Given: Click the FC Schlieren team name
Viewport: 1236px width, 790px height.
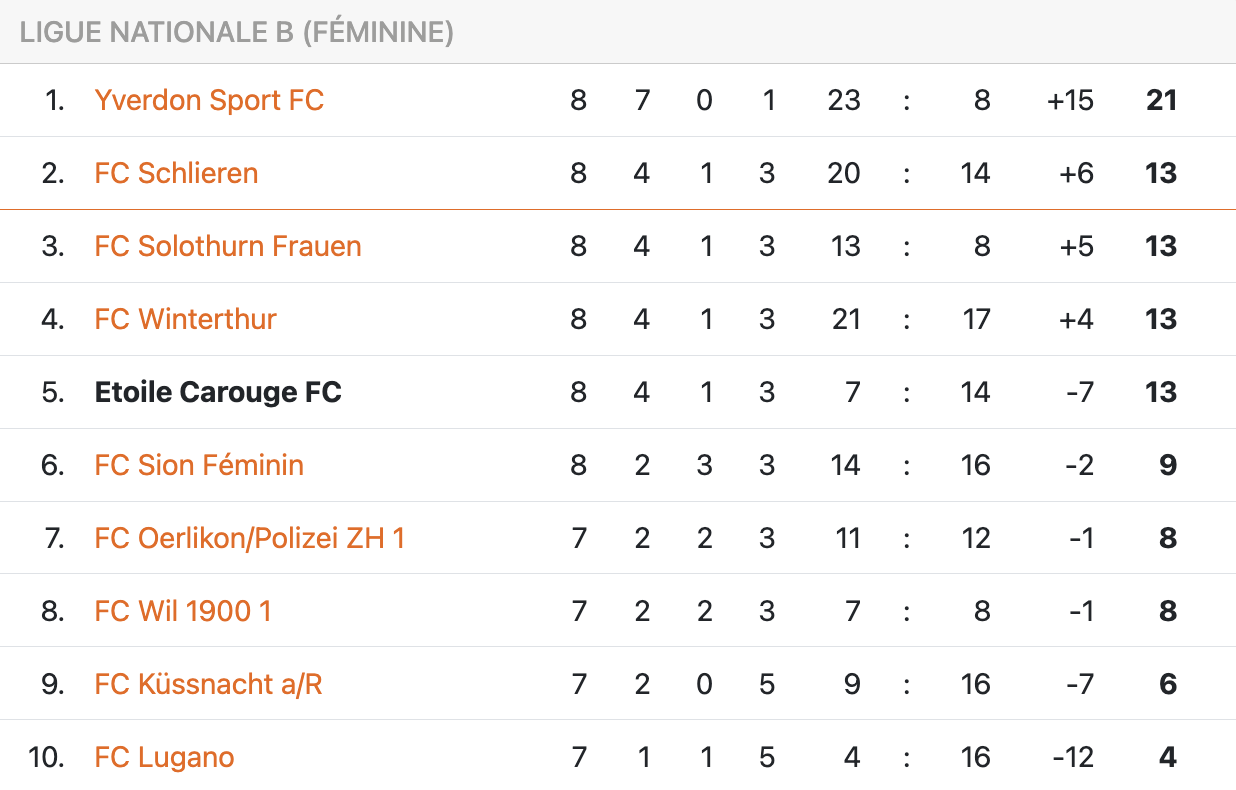Looking at the screenshot, I should click(176, 173).
